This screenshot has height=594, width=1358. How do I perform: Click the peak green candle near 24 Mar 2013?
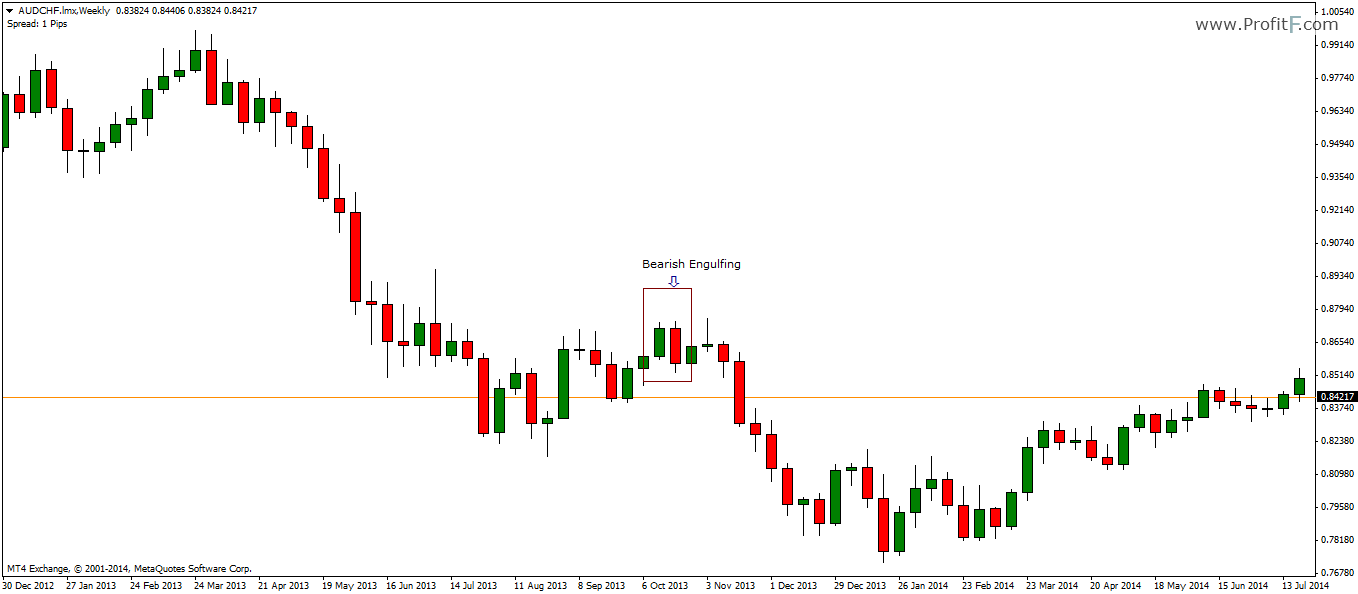(196, 60)
